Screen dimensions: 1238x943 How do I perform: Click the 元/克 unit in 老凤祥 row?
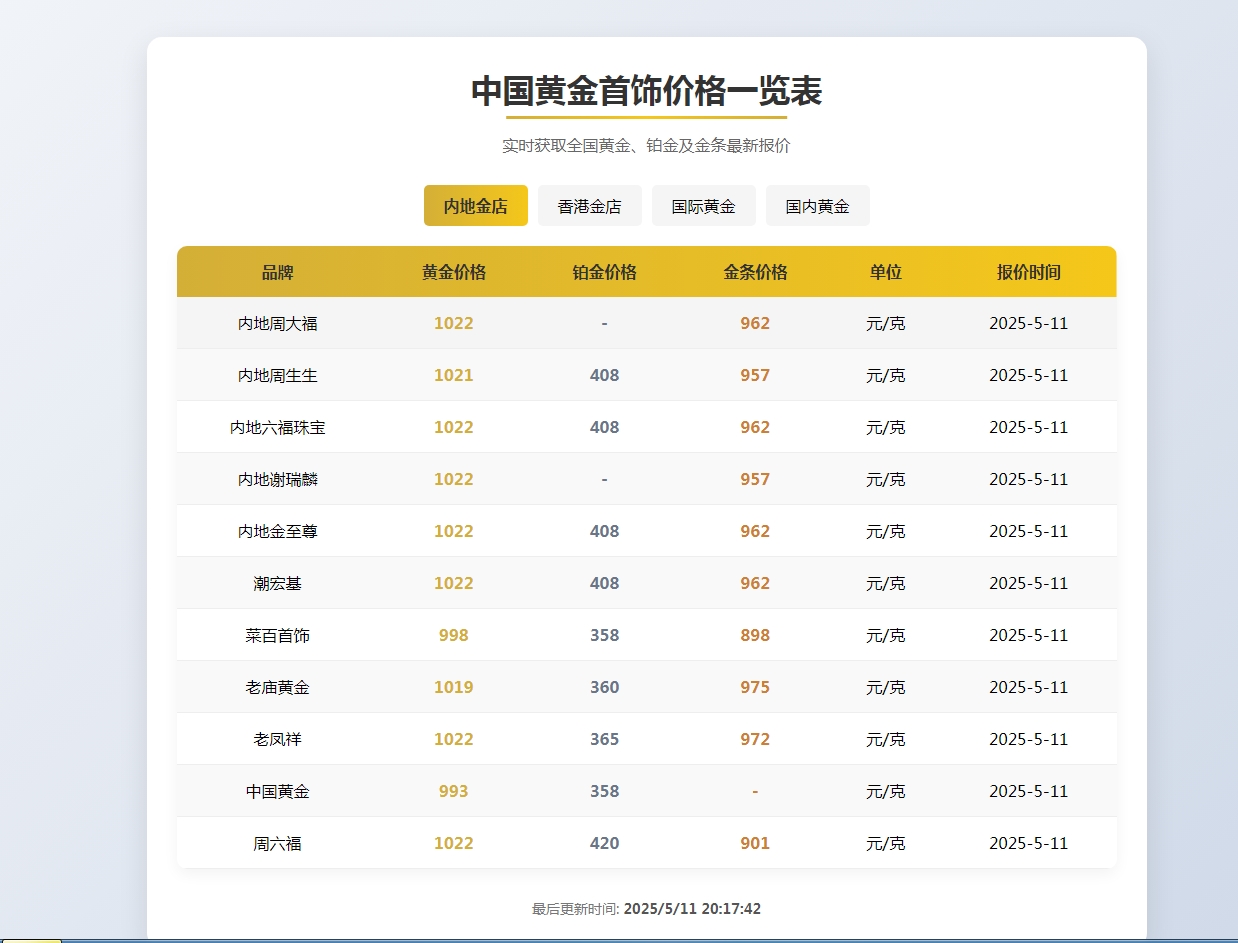[x=886, y=740]
